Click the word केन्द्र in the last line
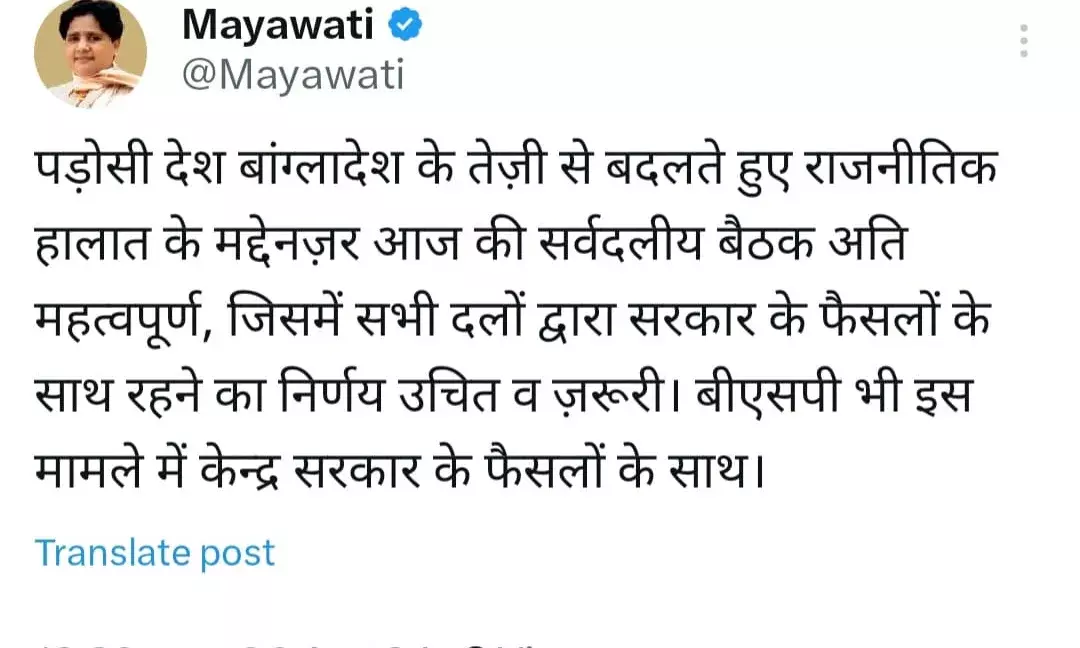 tap(240, 470)
